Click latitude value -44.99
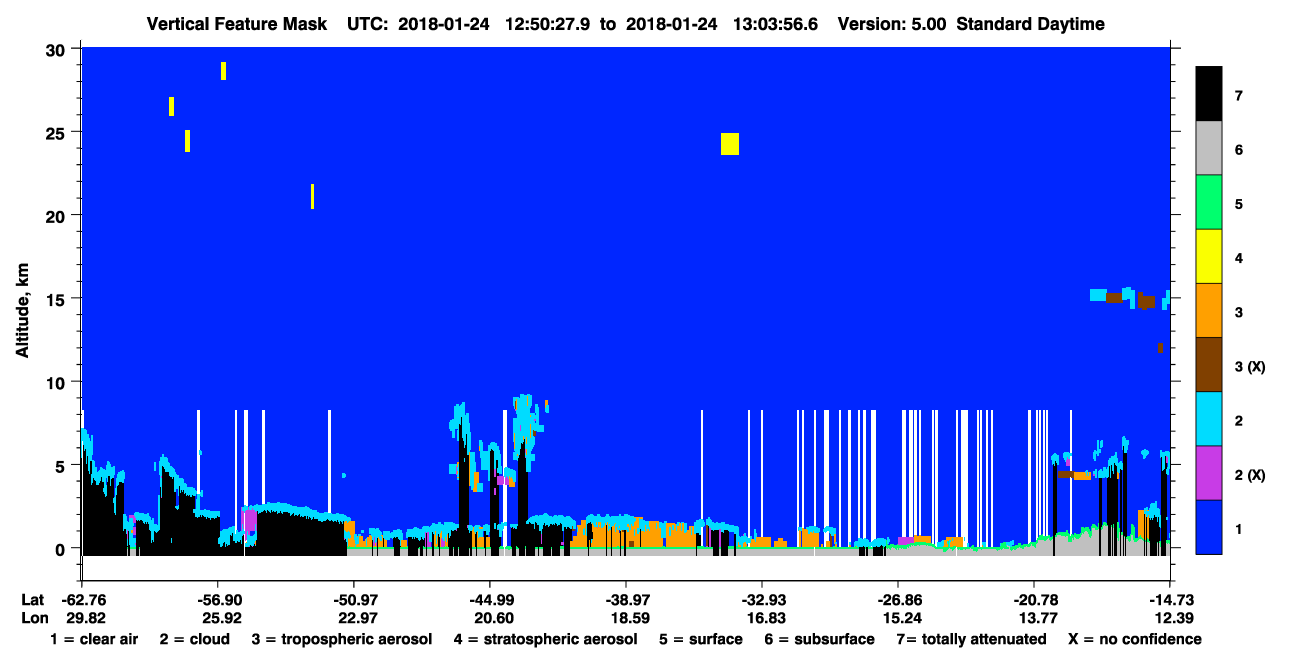 point(493,600)
